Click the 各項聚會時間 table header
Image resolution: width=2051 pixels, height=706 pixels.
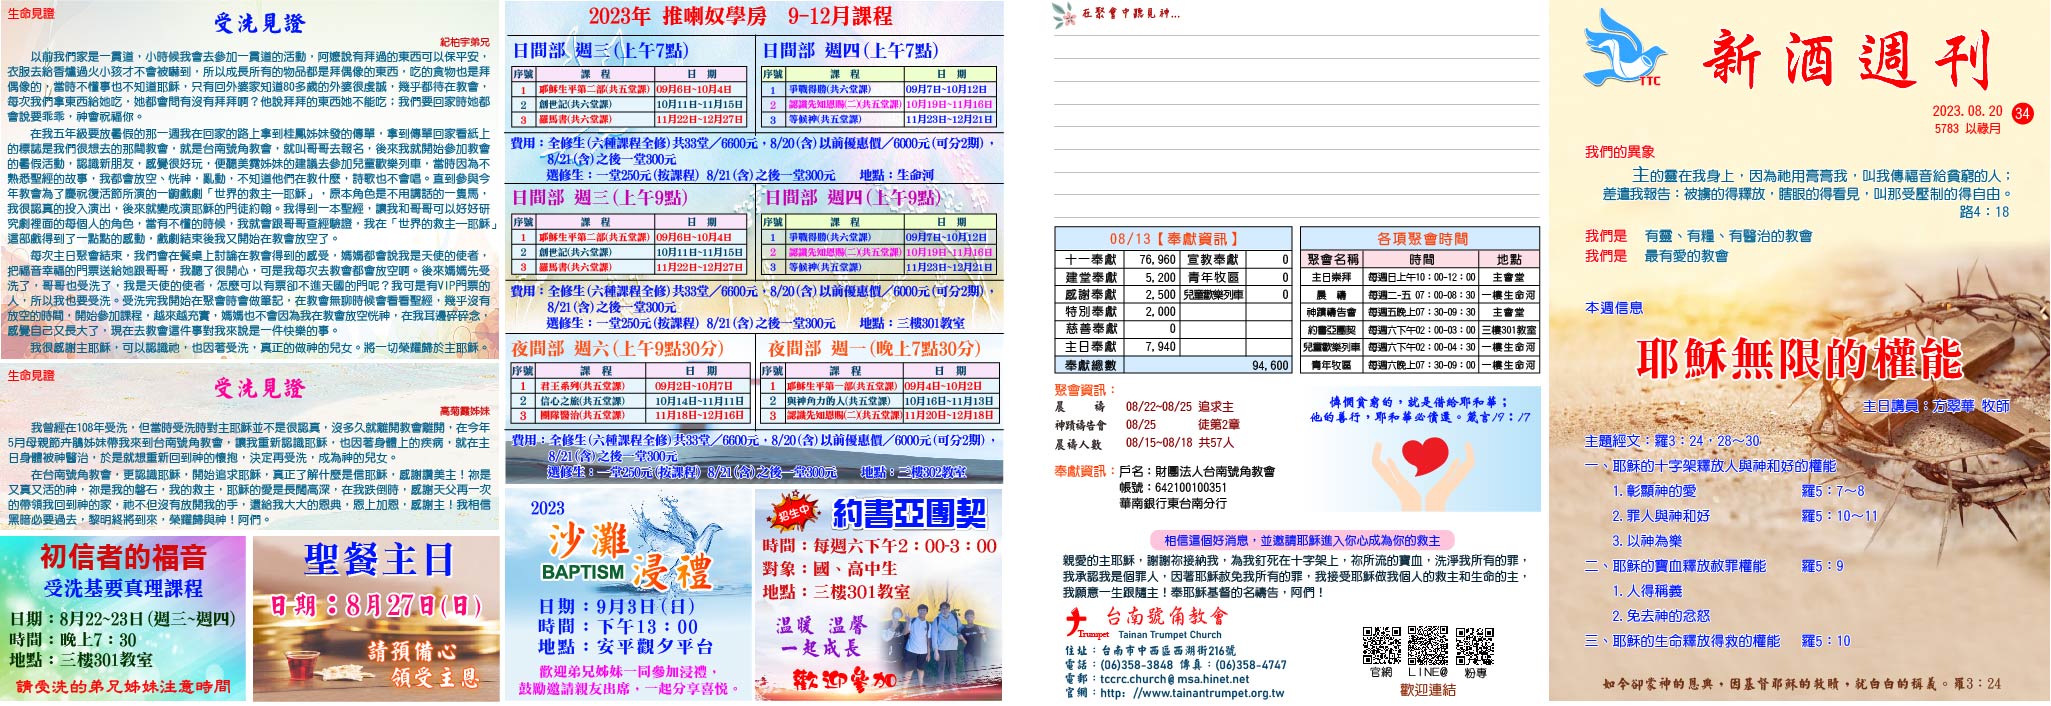[1422, 239]
